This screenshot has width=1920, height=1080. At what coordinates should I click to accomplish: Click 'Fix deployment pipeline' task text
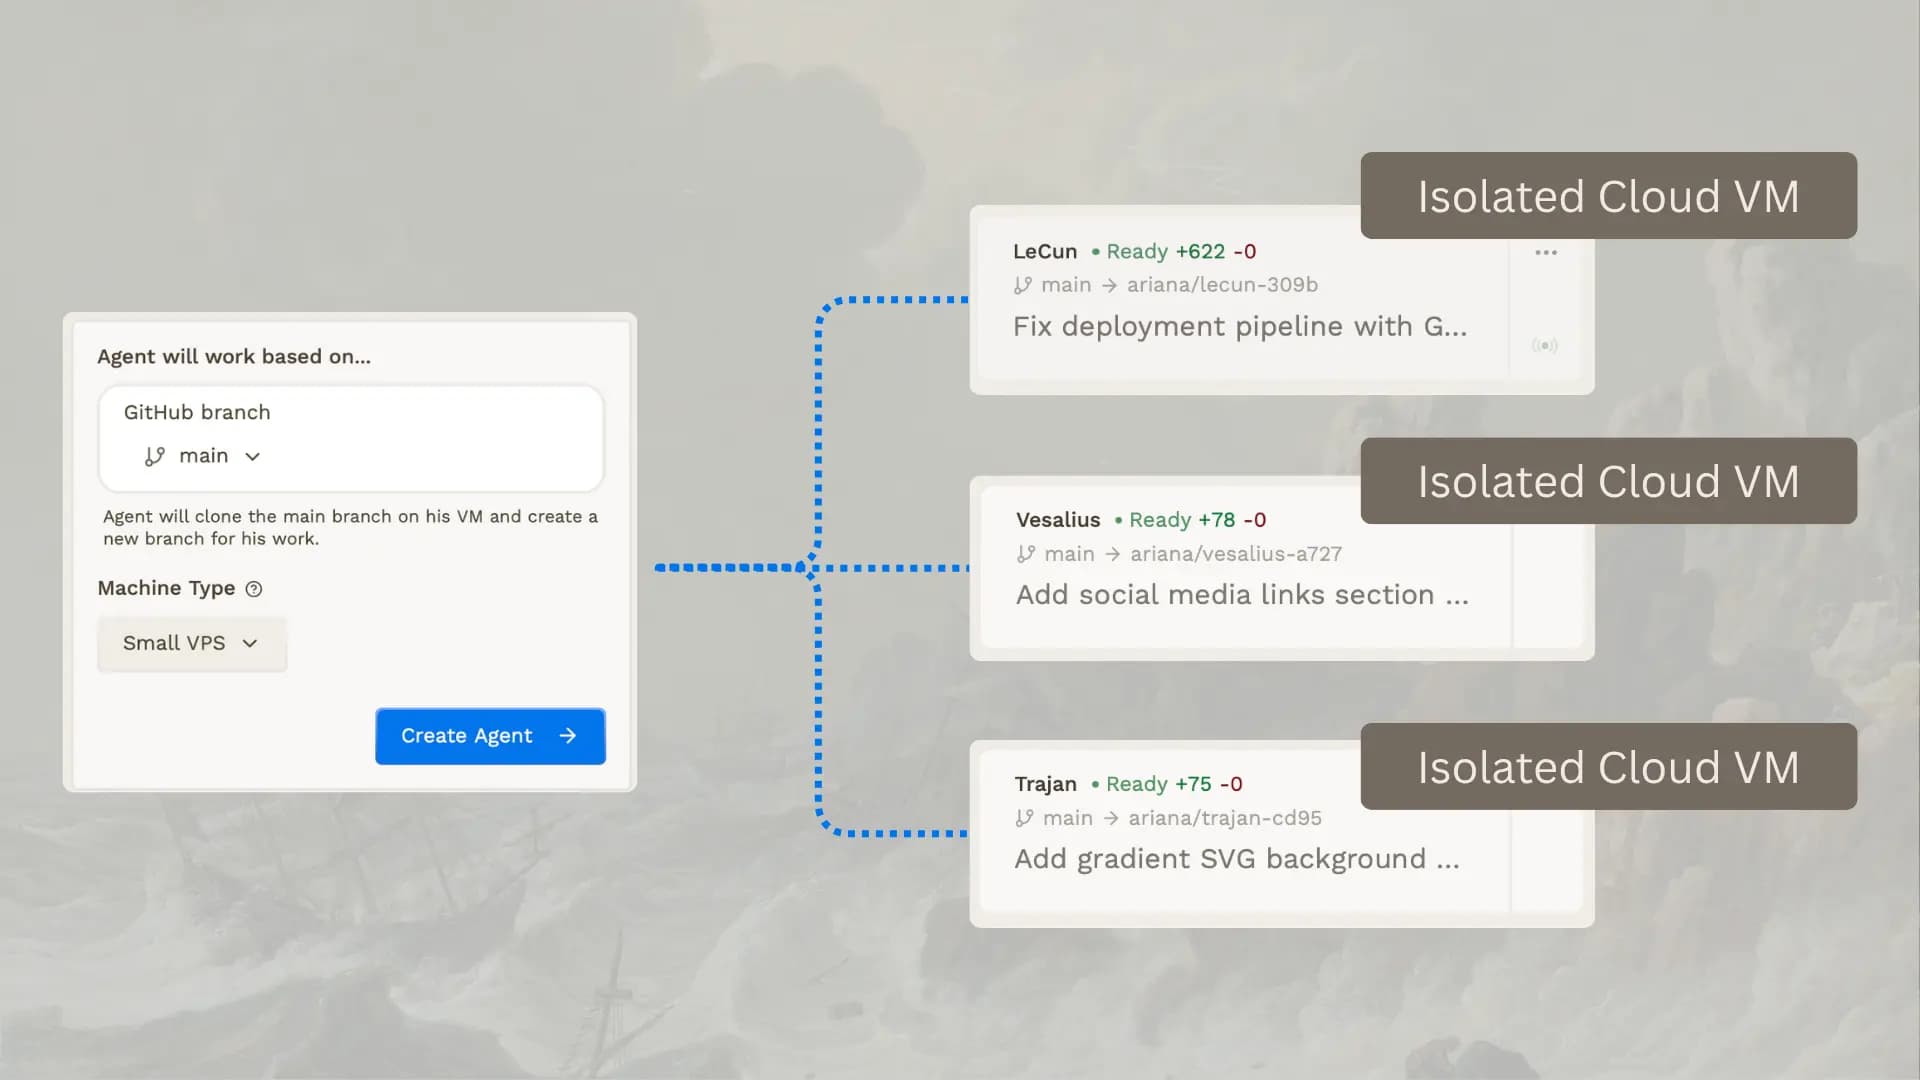coord(1239,327)
